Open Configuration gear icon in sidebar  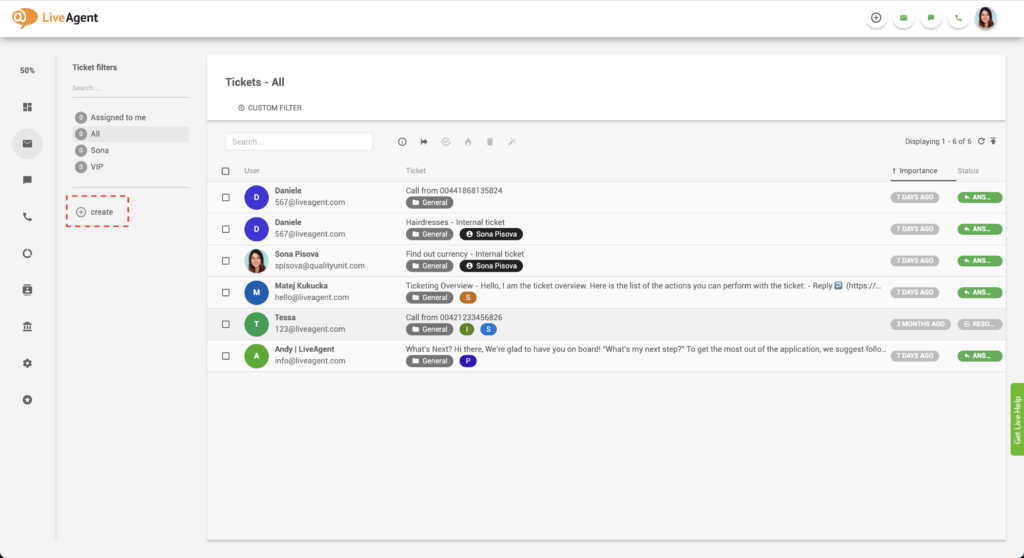pyautogui.click(x=27, y=363)
